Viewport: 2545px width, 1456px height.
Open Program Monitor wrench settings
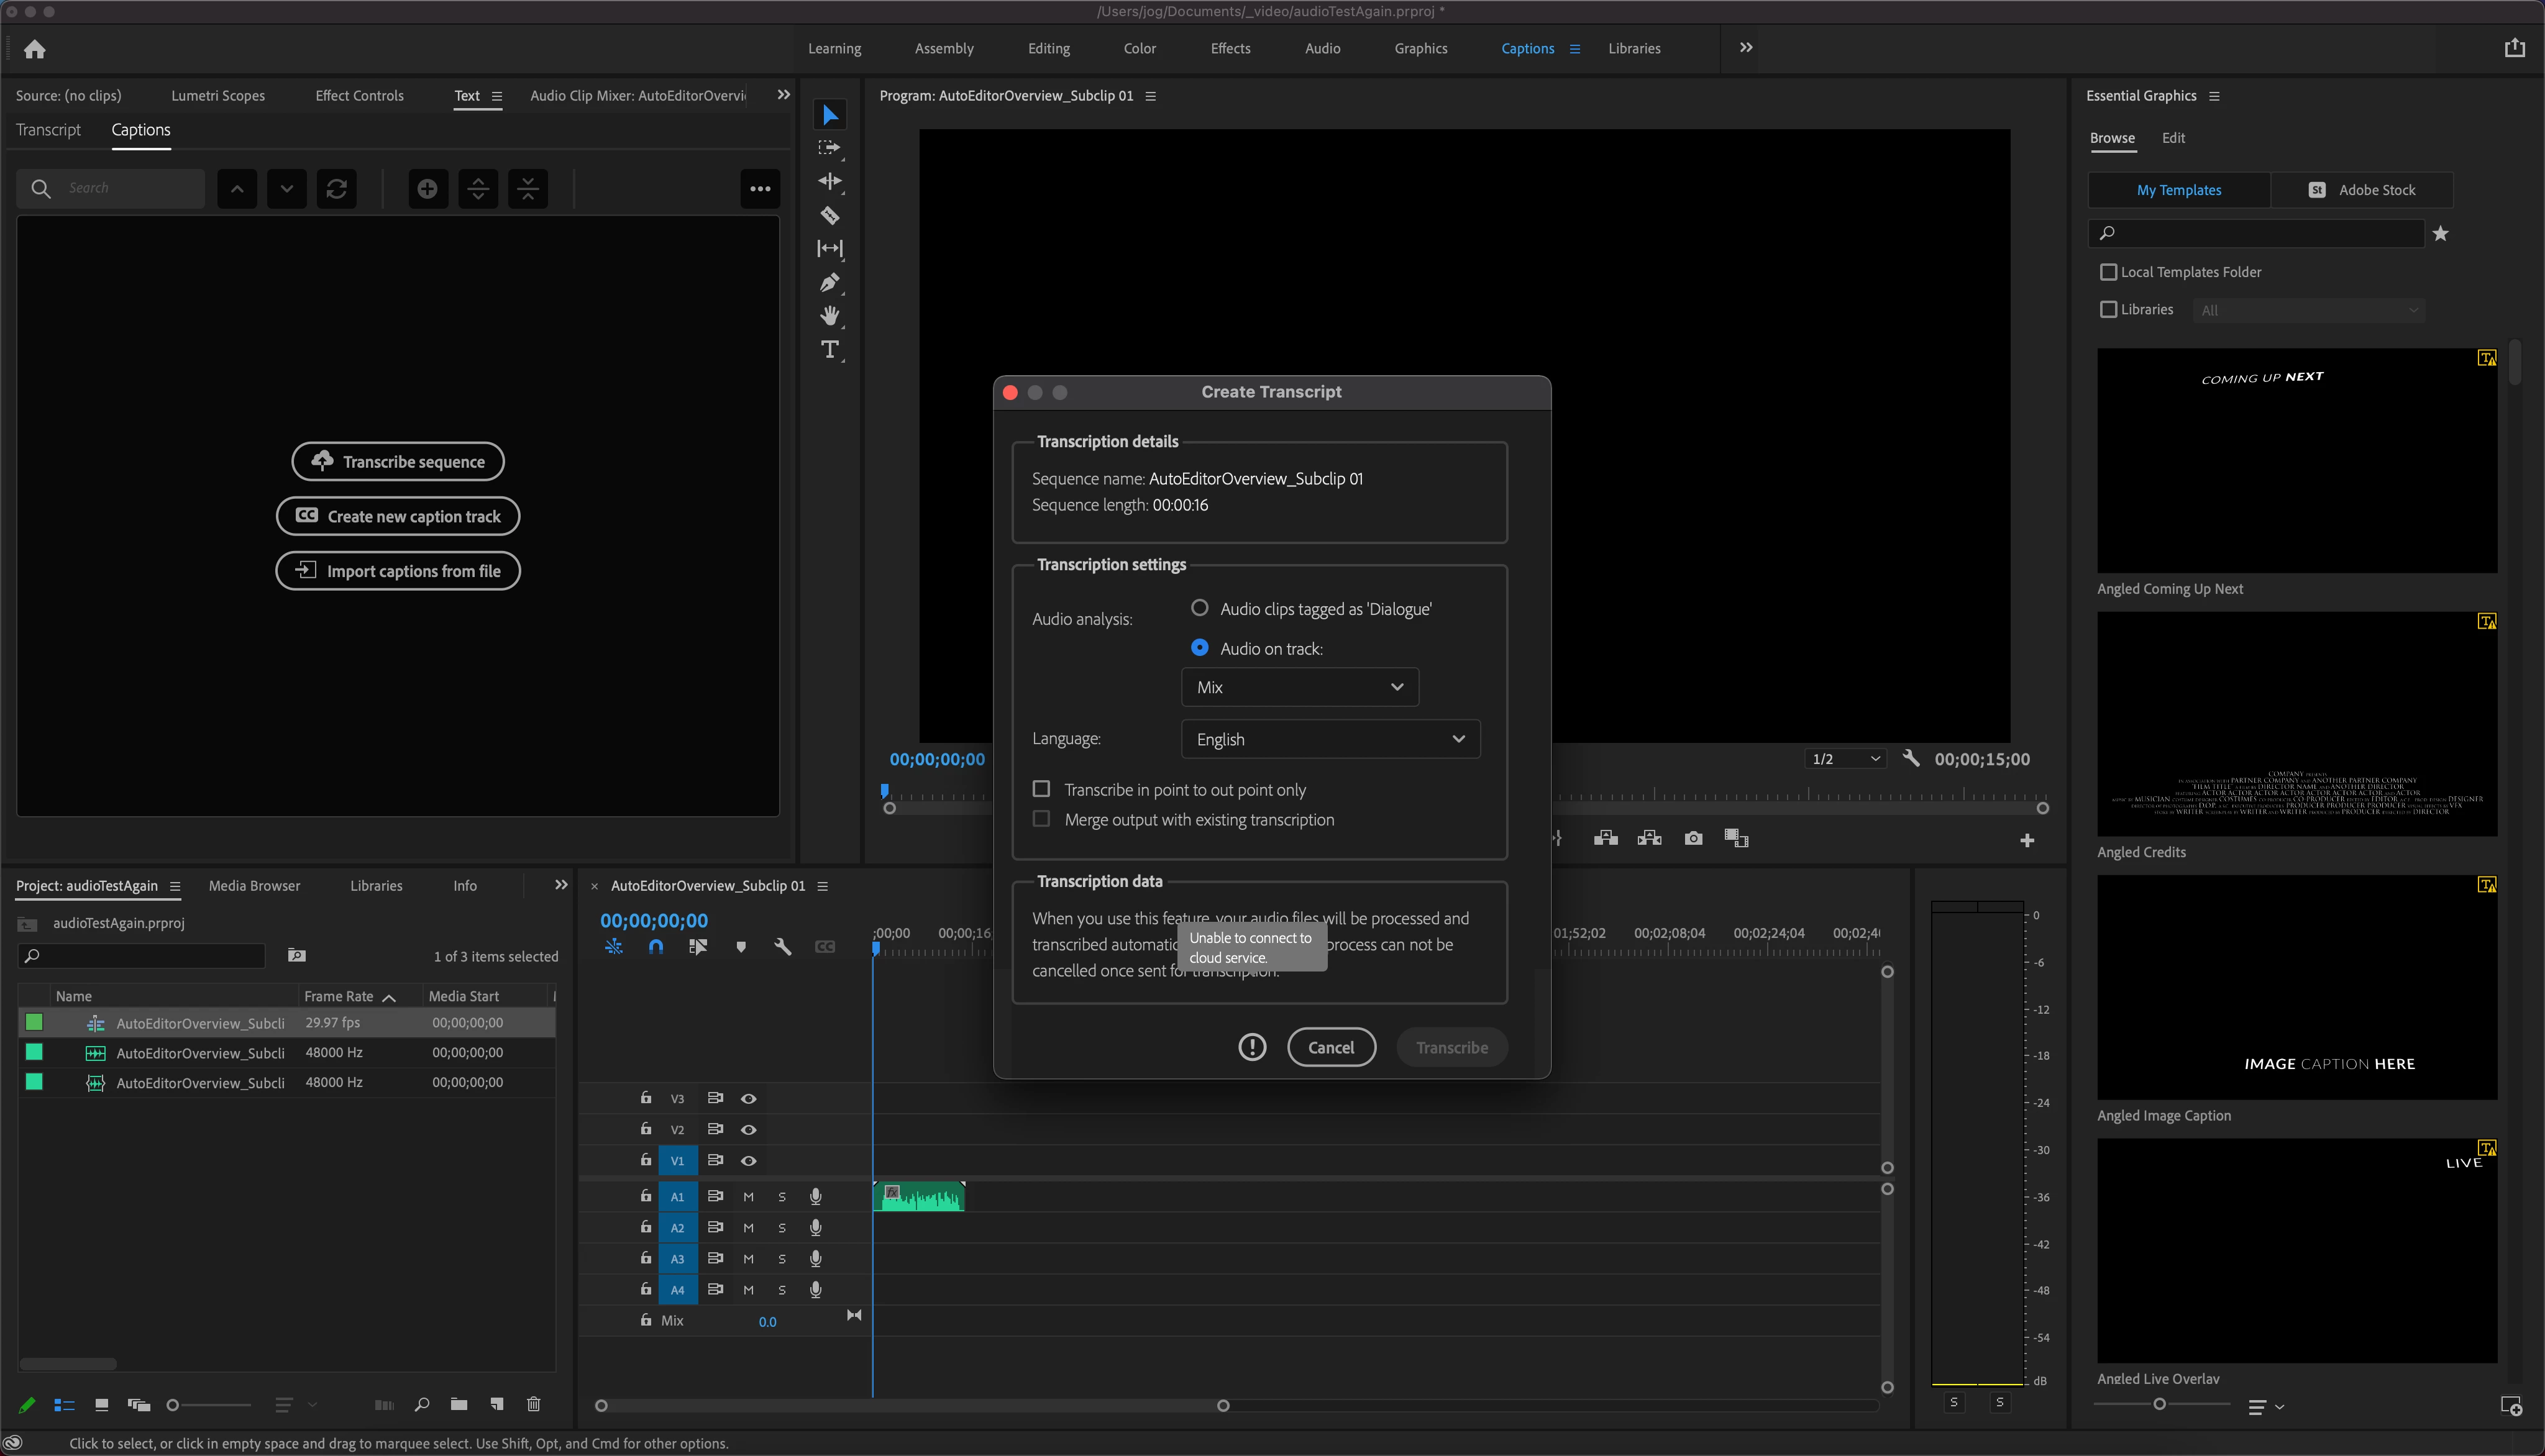[x=1911, y=758]
